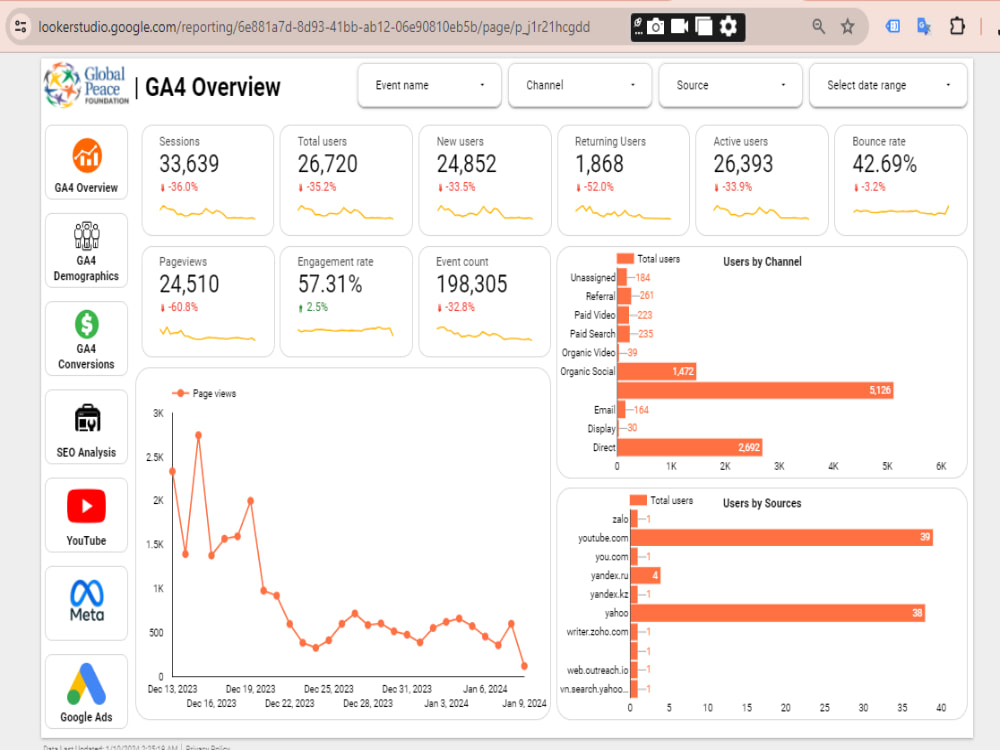Click the Engagement rate 2.5% increase indicator

[312, 307]
